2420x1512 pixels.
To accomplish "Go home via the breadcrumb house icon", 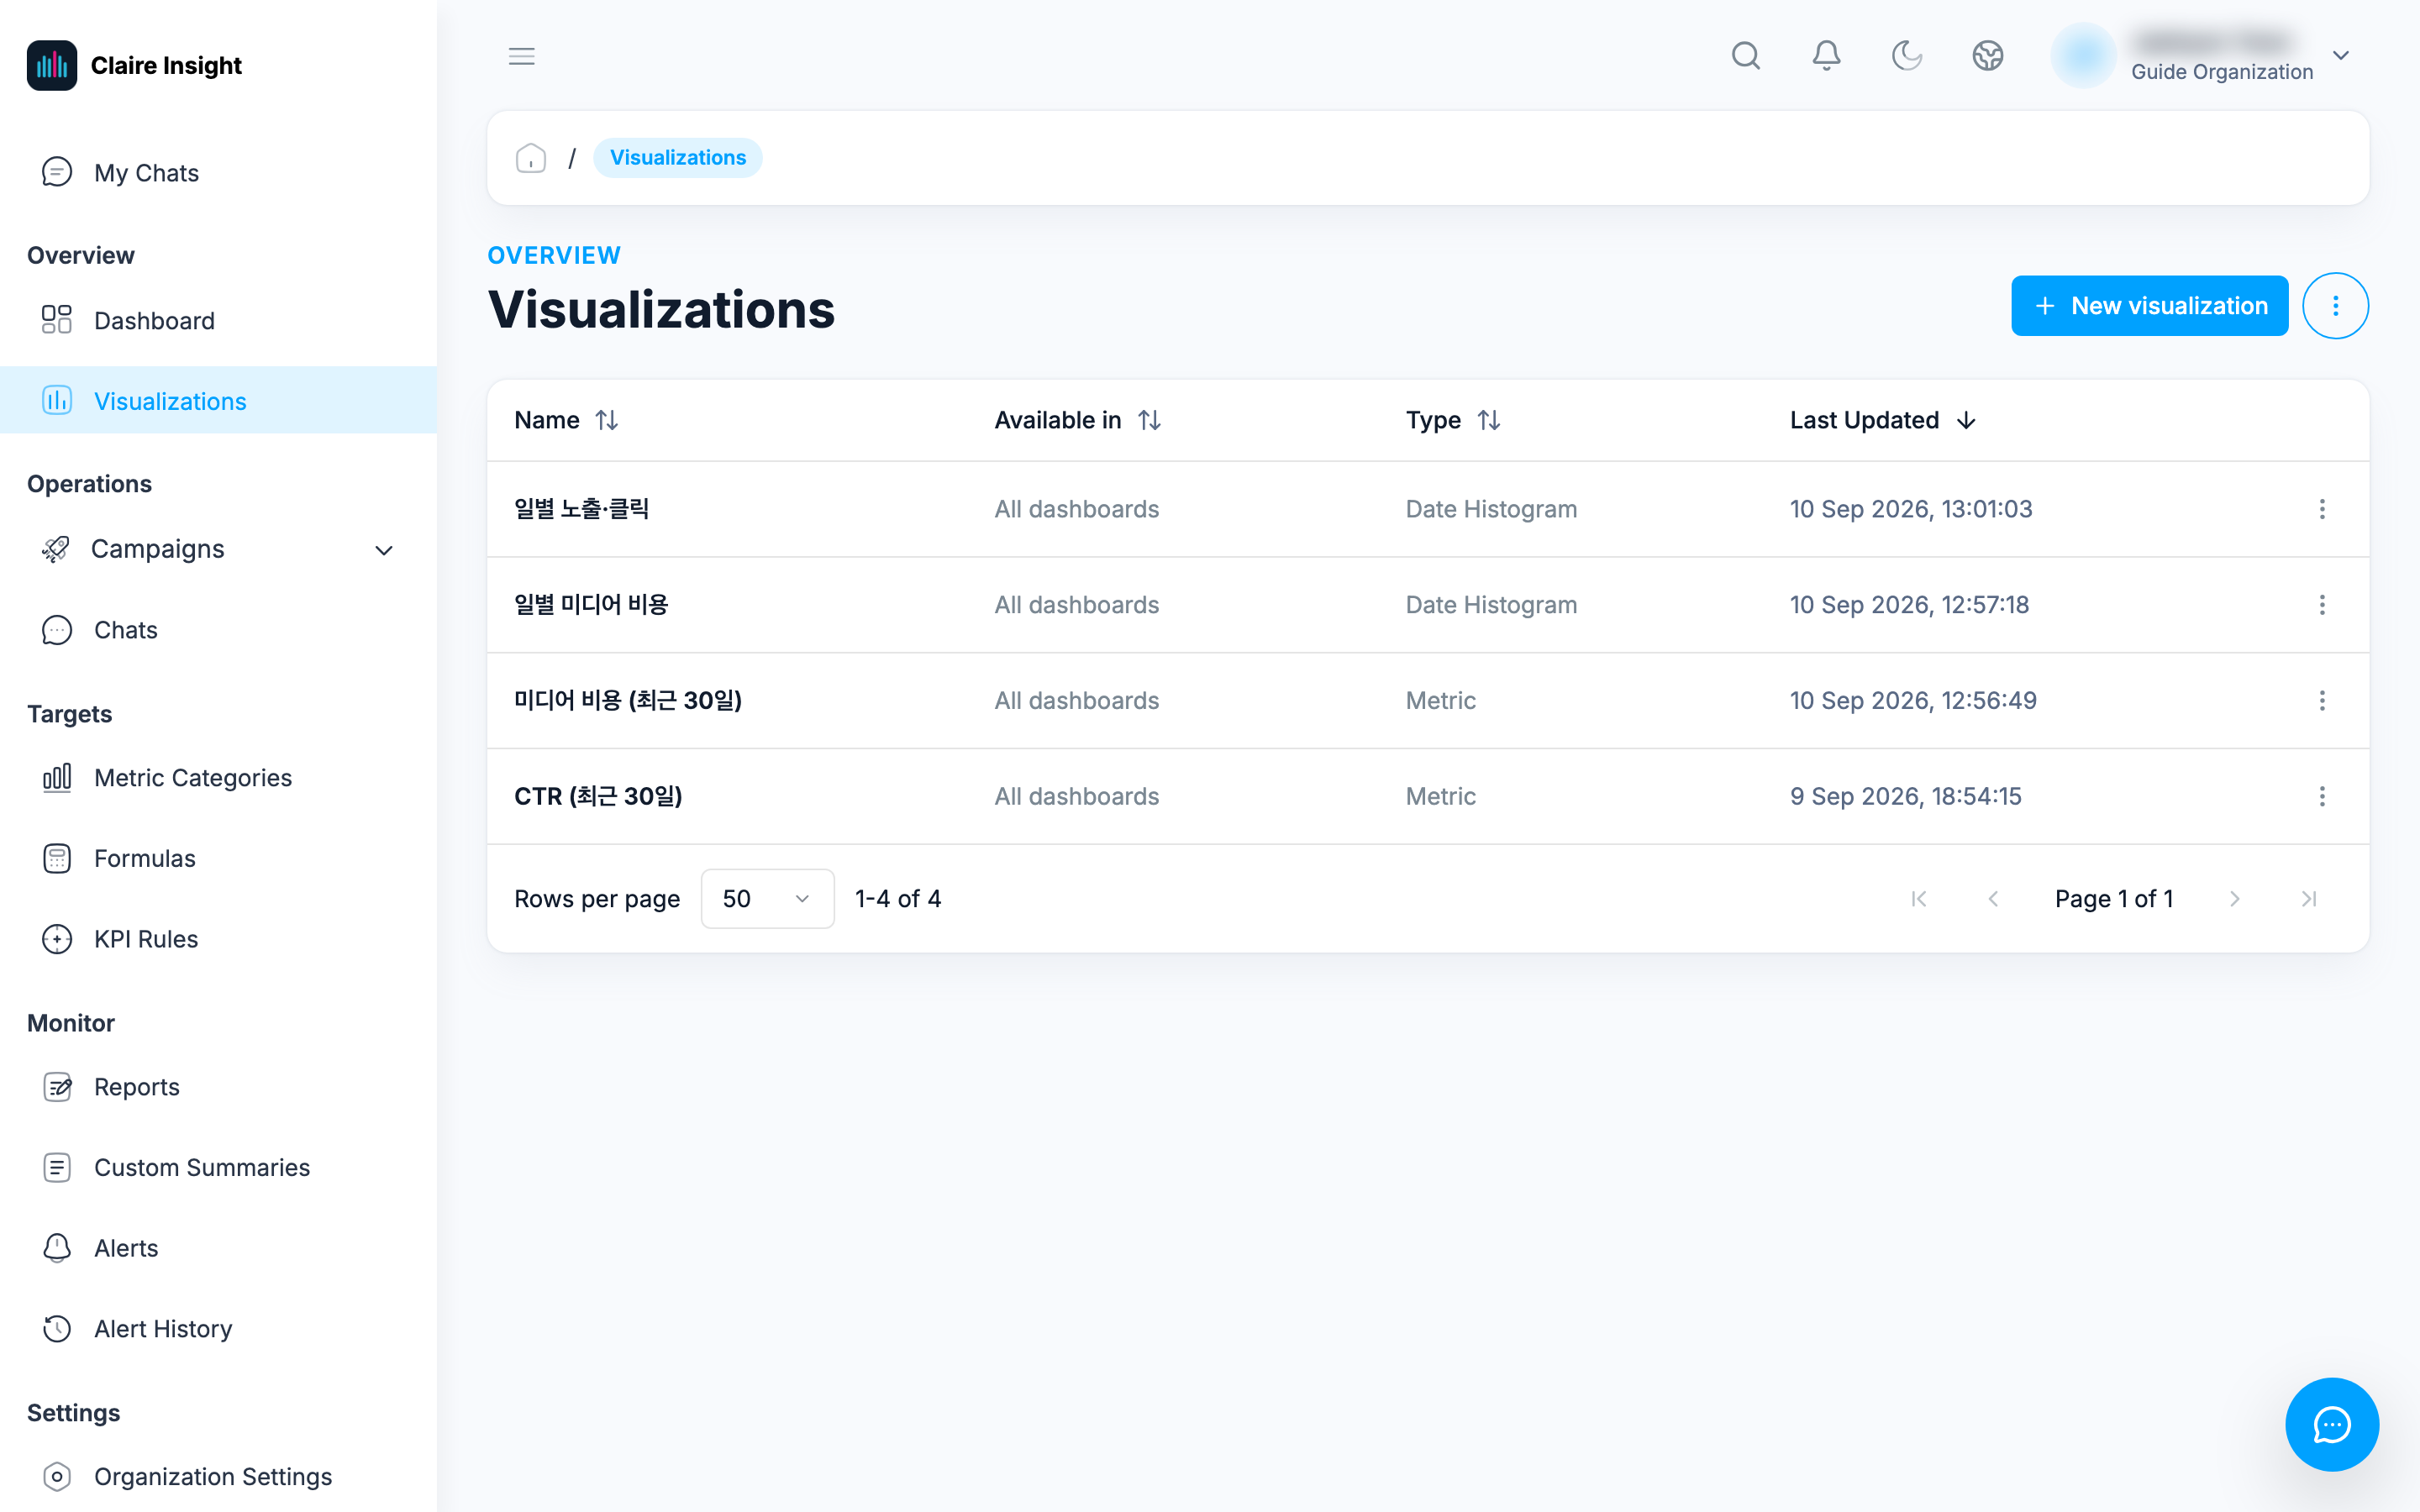I will point(530,158).
